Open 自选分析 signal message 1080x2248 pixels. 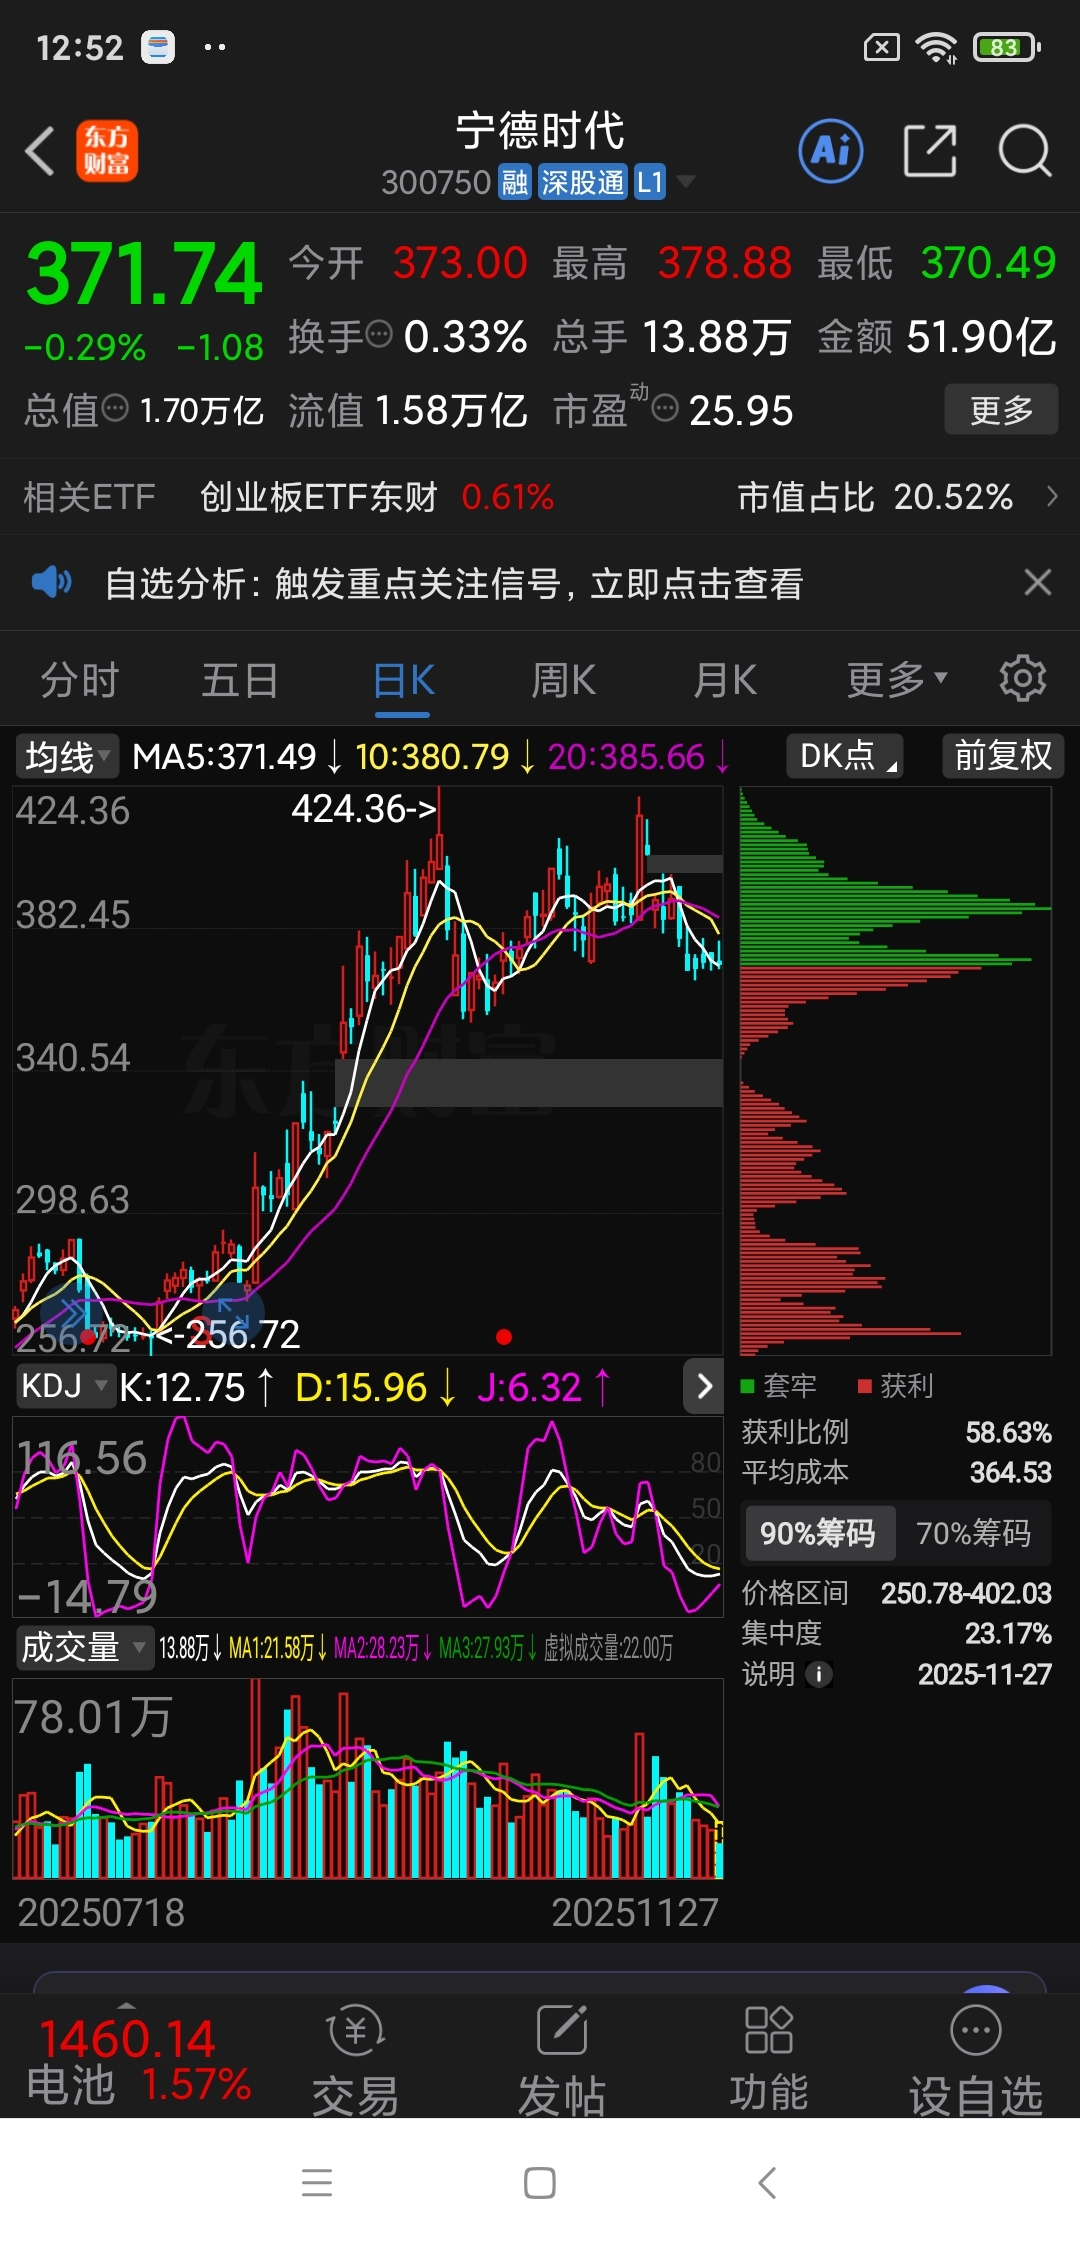[x=454, y=583]
